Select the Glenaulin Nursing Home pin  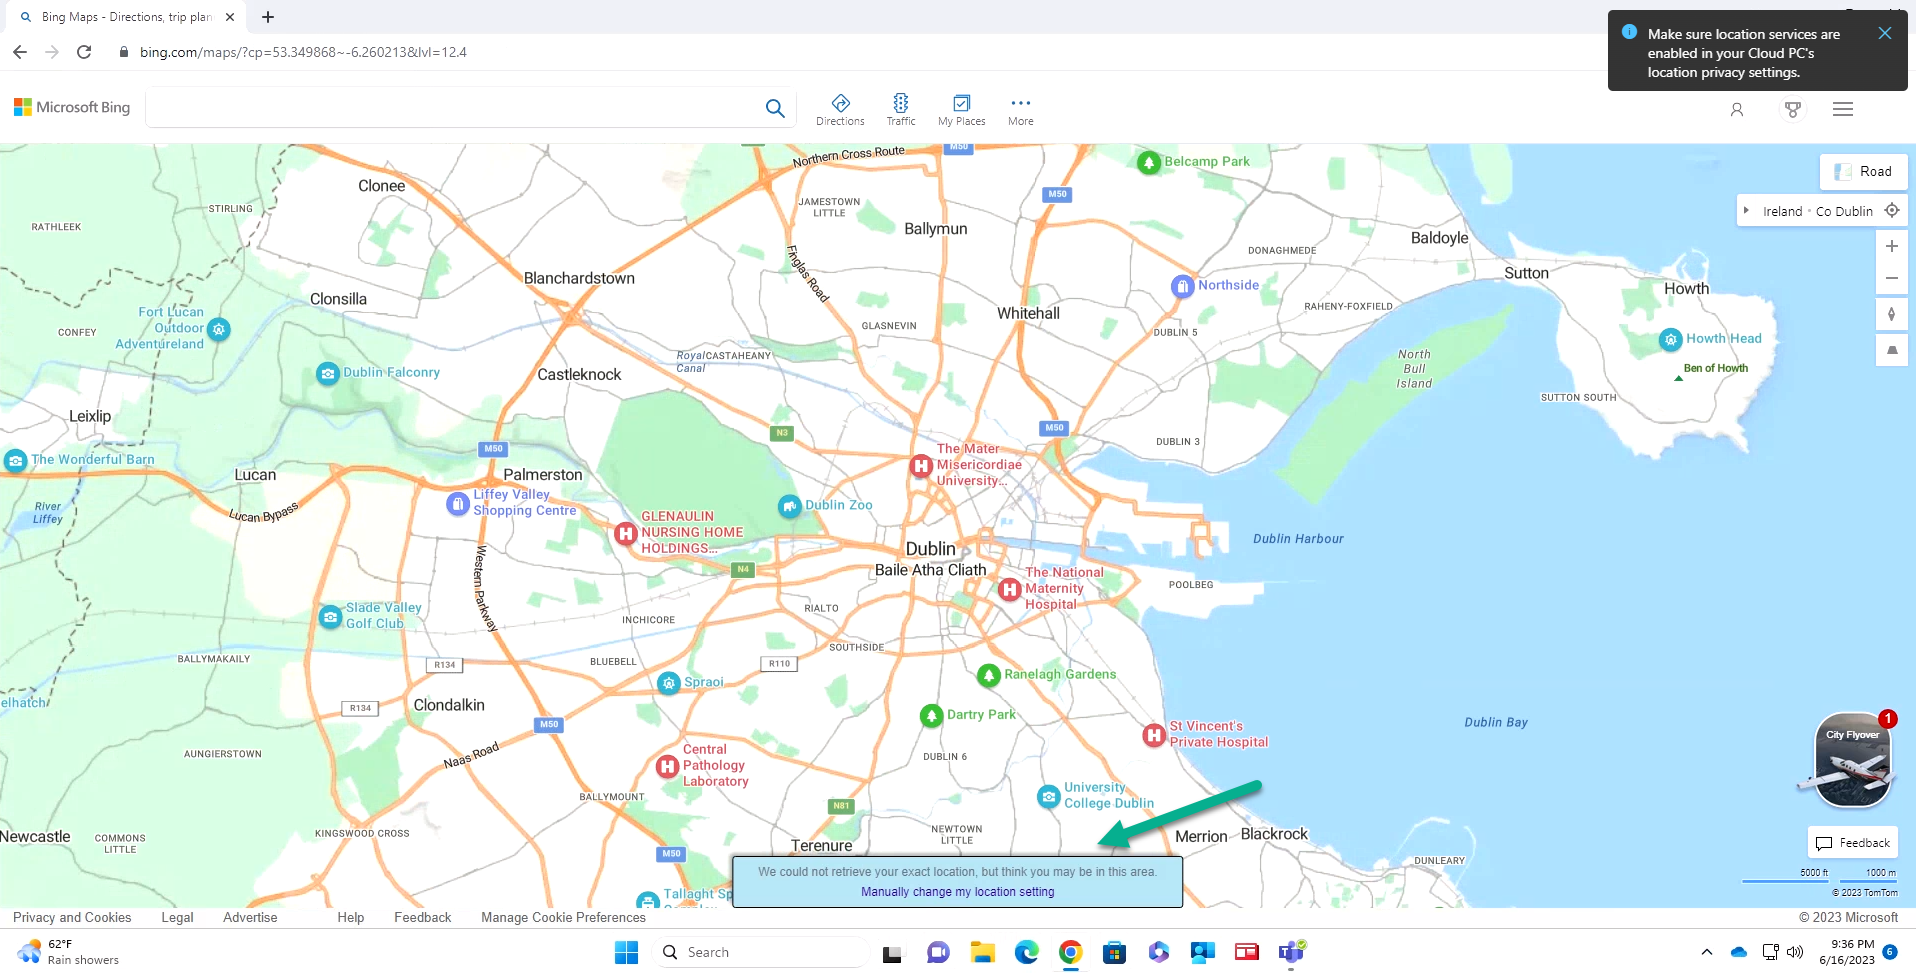626,534
